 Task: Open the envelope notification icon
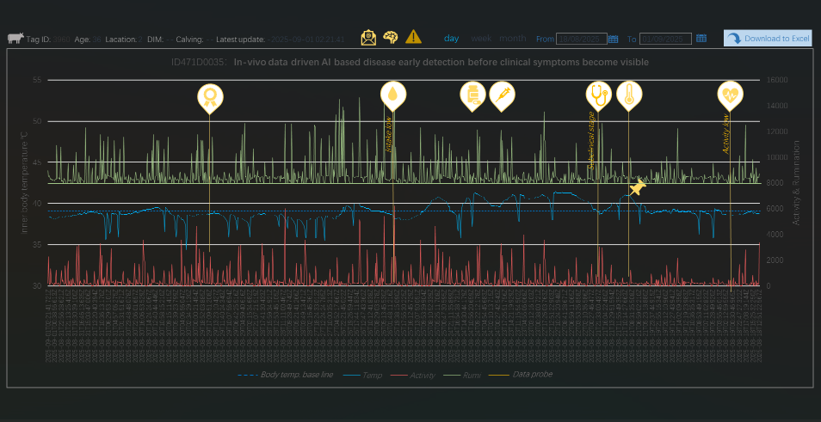click(368, 38)
